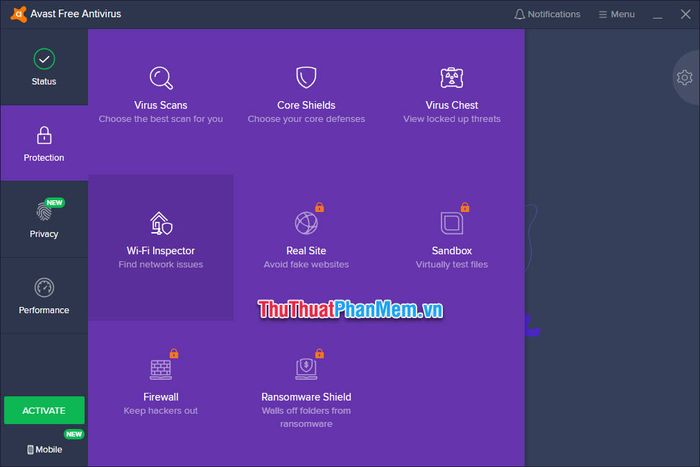Click 'Find network issues' text

161,264
